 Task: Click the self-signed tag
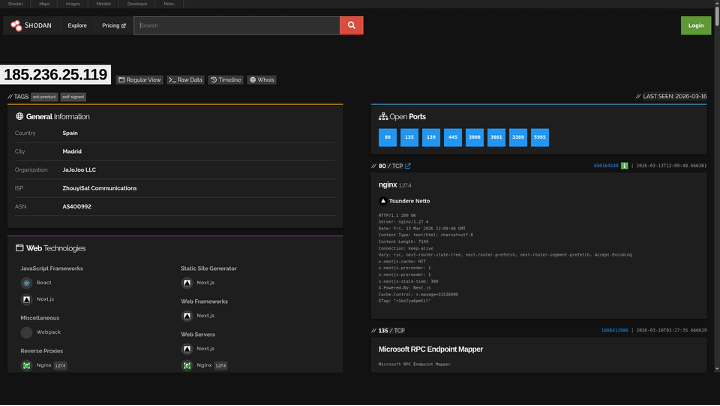pyautogui.click(x=73, y=97)
